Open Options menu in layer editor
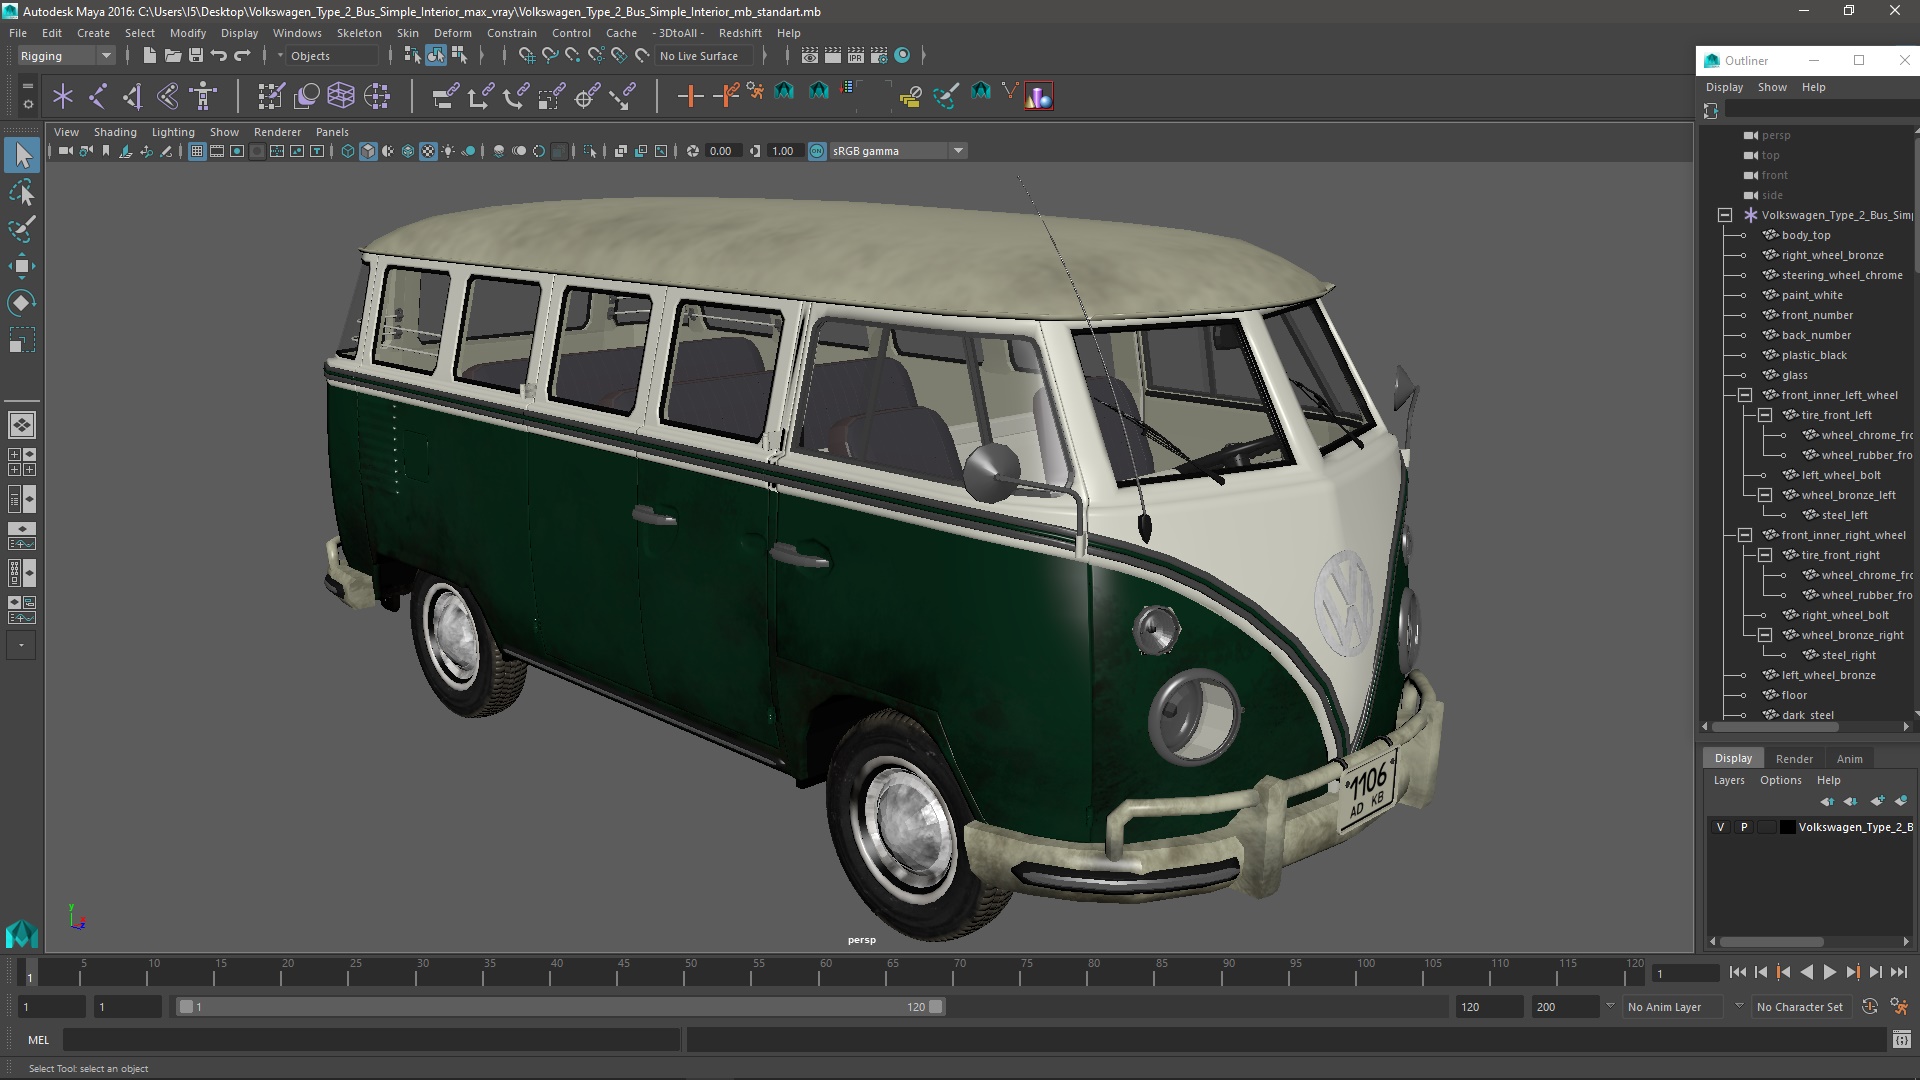Image resolution: width=1920 pixels, height=1080 pixels. [x=1780, y=780]
